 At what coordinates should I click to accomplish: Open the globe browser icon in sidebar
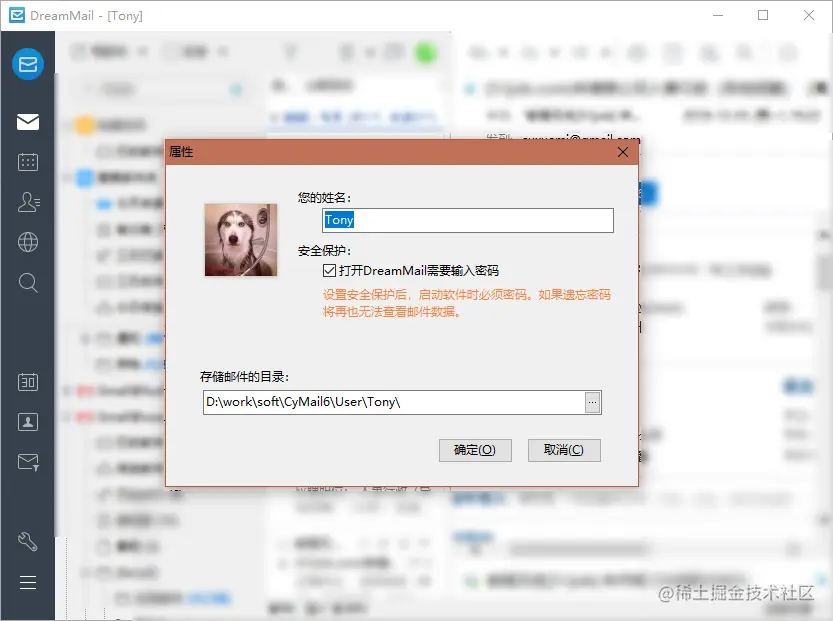28,242
